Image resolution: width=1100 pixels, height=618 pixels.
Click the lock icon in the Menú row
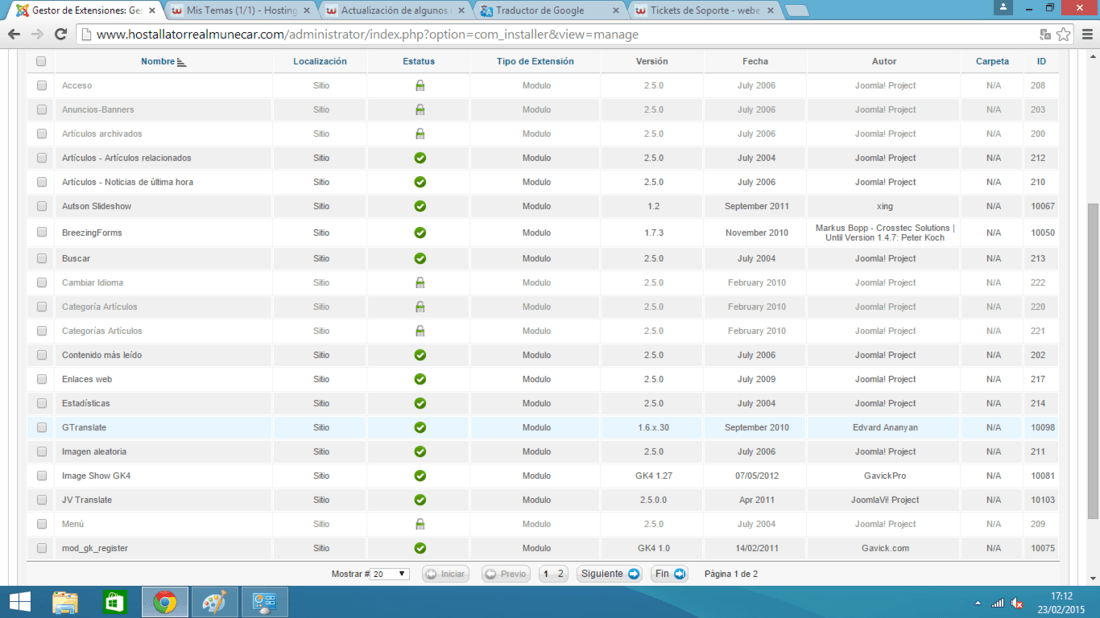point(420,524)
